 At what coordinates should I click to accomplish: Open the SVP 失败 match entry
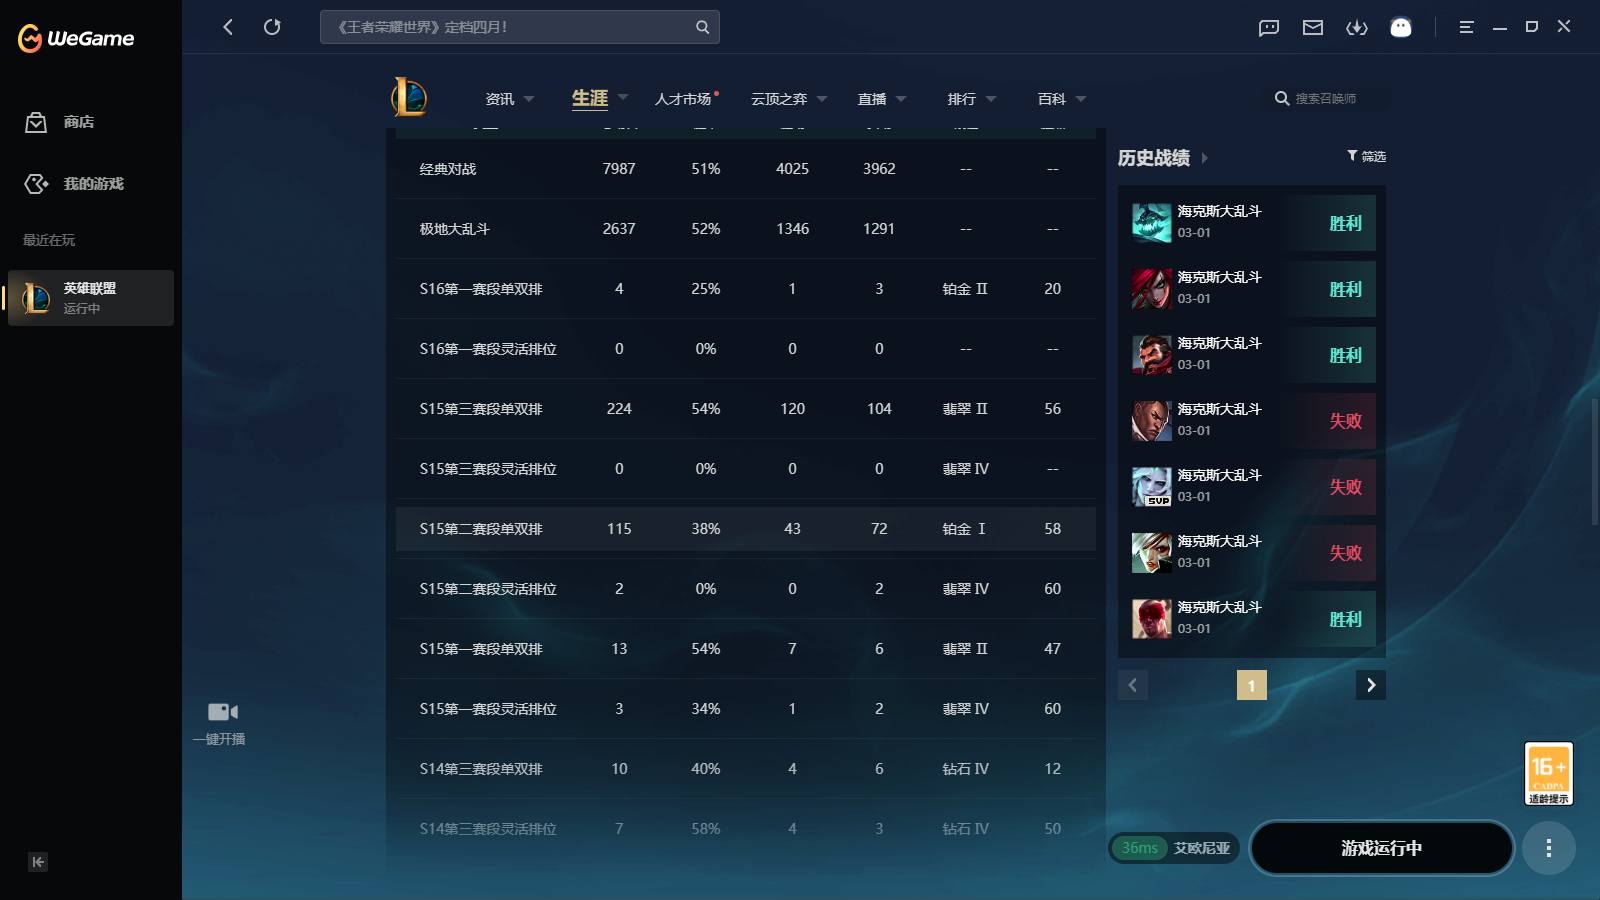tap(1252, 487)
